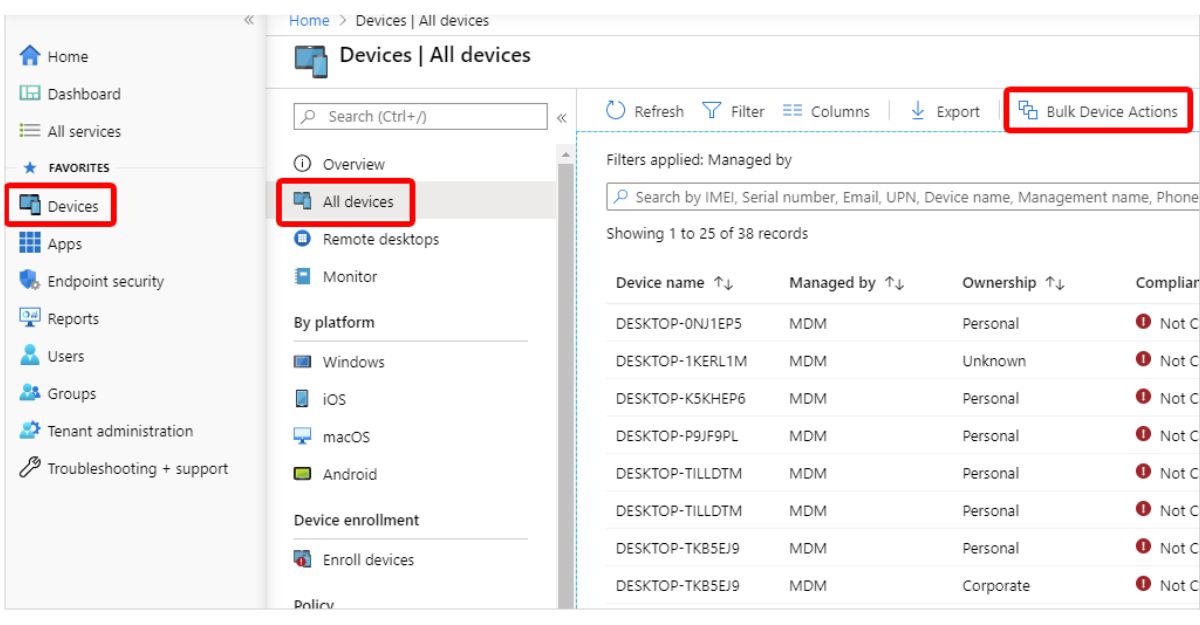Click the Filter funnel icon
The height and width of the screenshot is (625, 1200).
point(711,111)
